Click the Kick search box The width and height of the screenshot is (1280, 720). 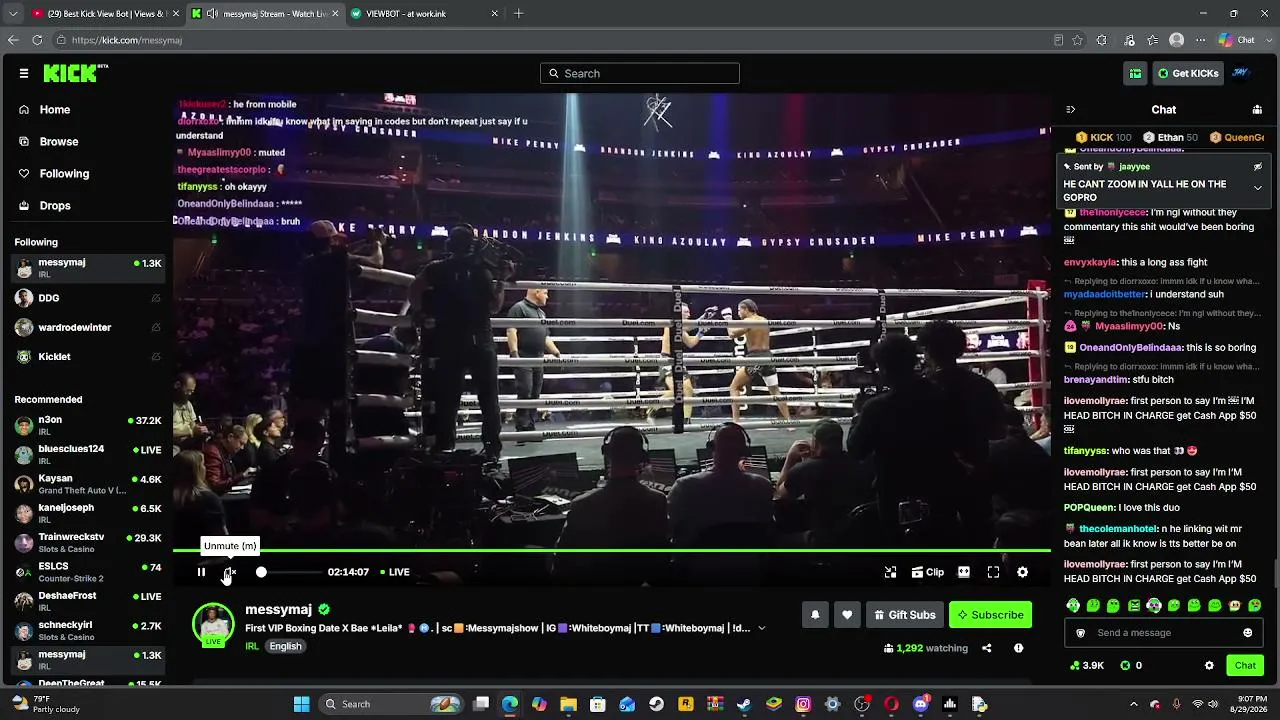pos(640,73)
